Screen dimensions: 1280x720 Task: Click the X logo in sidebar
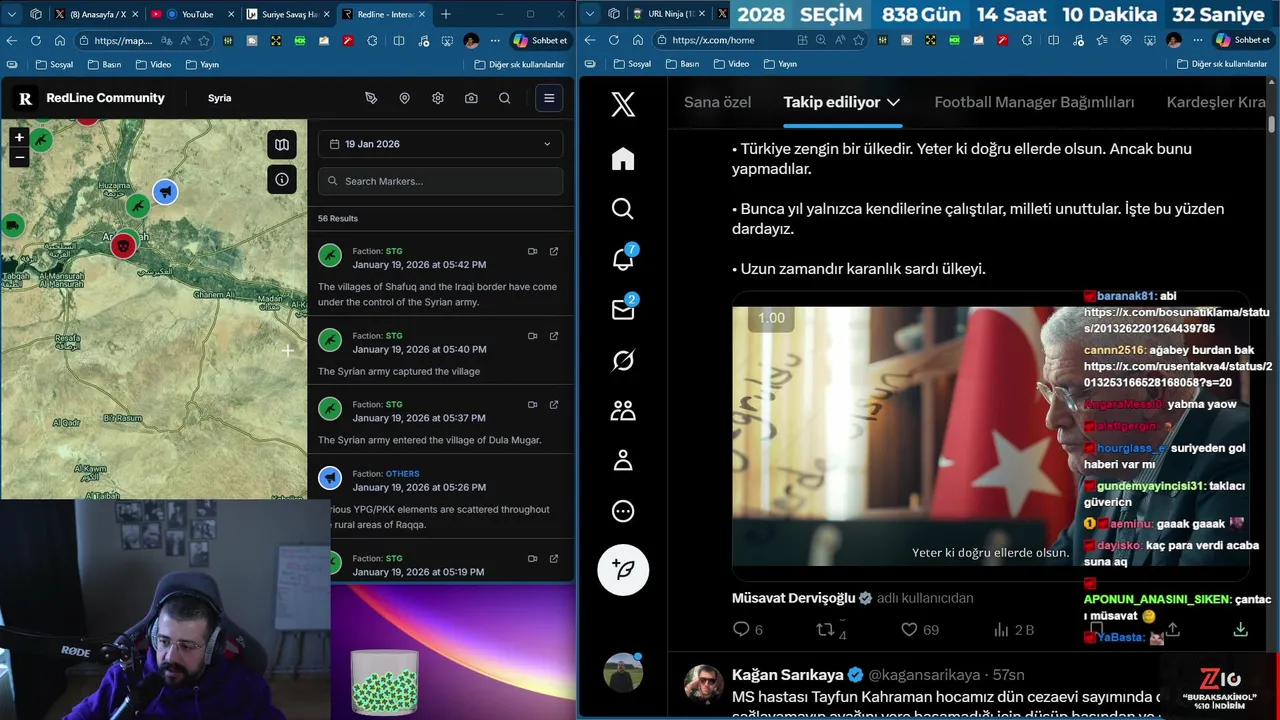tap(623, 103)
